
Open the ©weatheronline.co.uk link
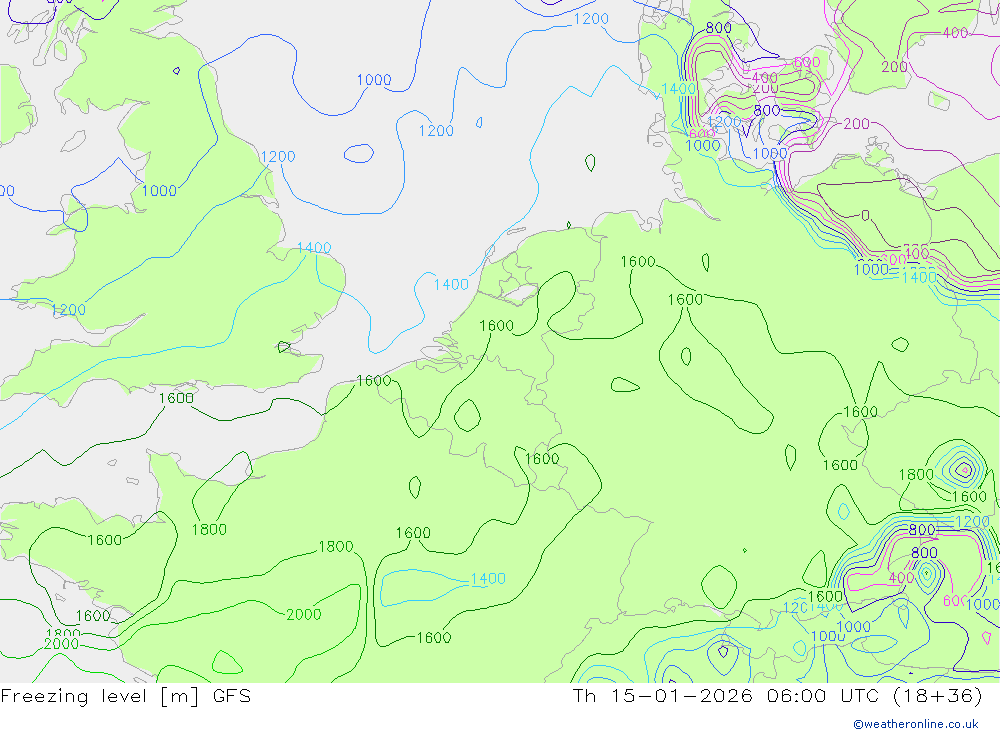(x=916, y=724)
